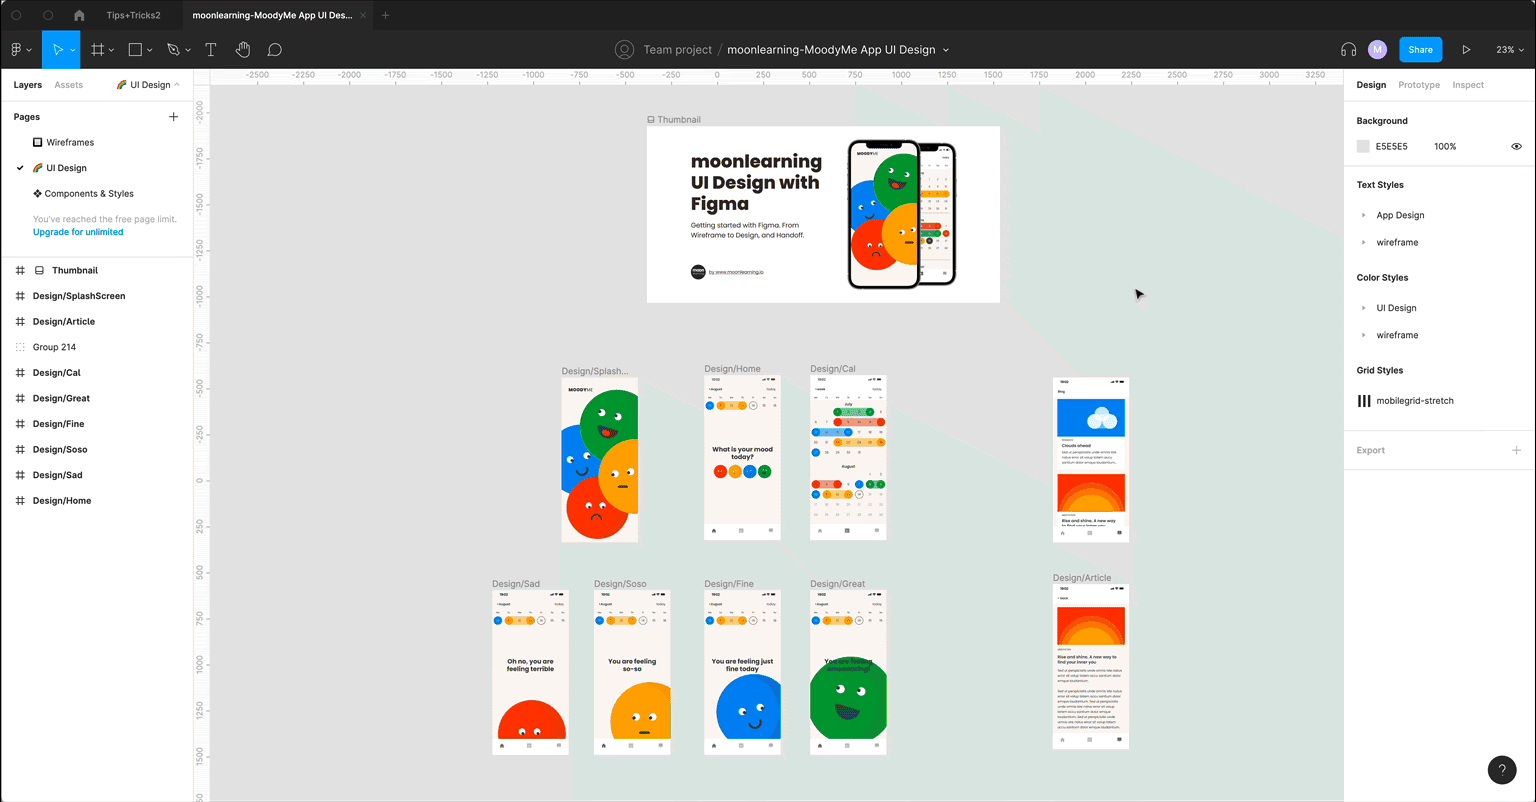Click the Rectangle shape tool

tap(135, 49)
